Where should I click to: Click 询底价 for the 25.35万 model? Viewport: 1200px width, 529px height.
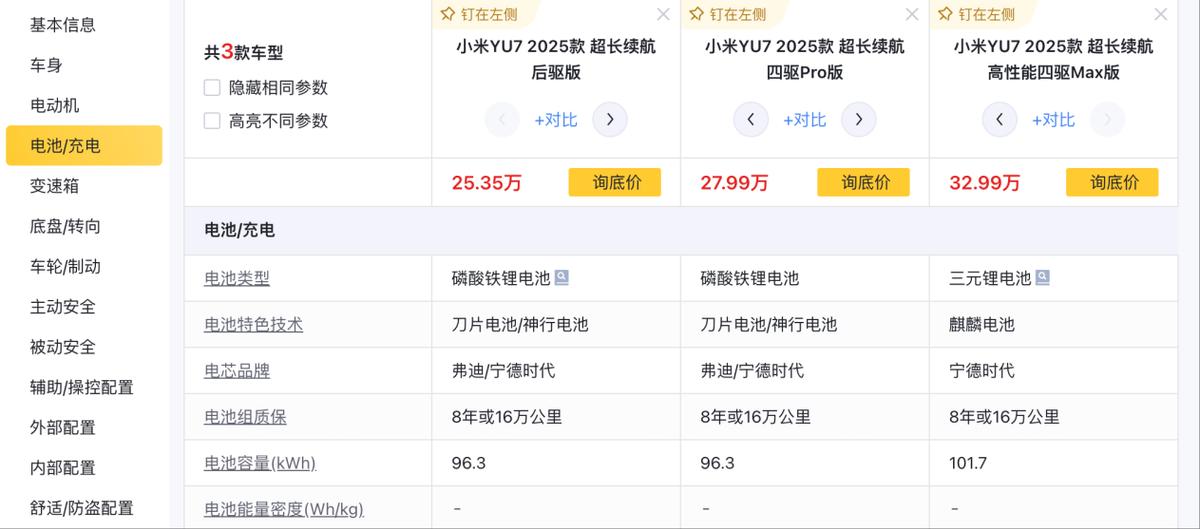615,182
